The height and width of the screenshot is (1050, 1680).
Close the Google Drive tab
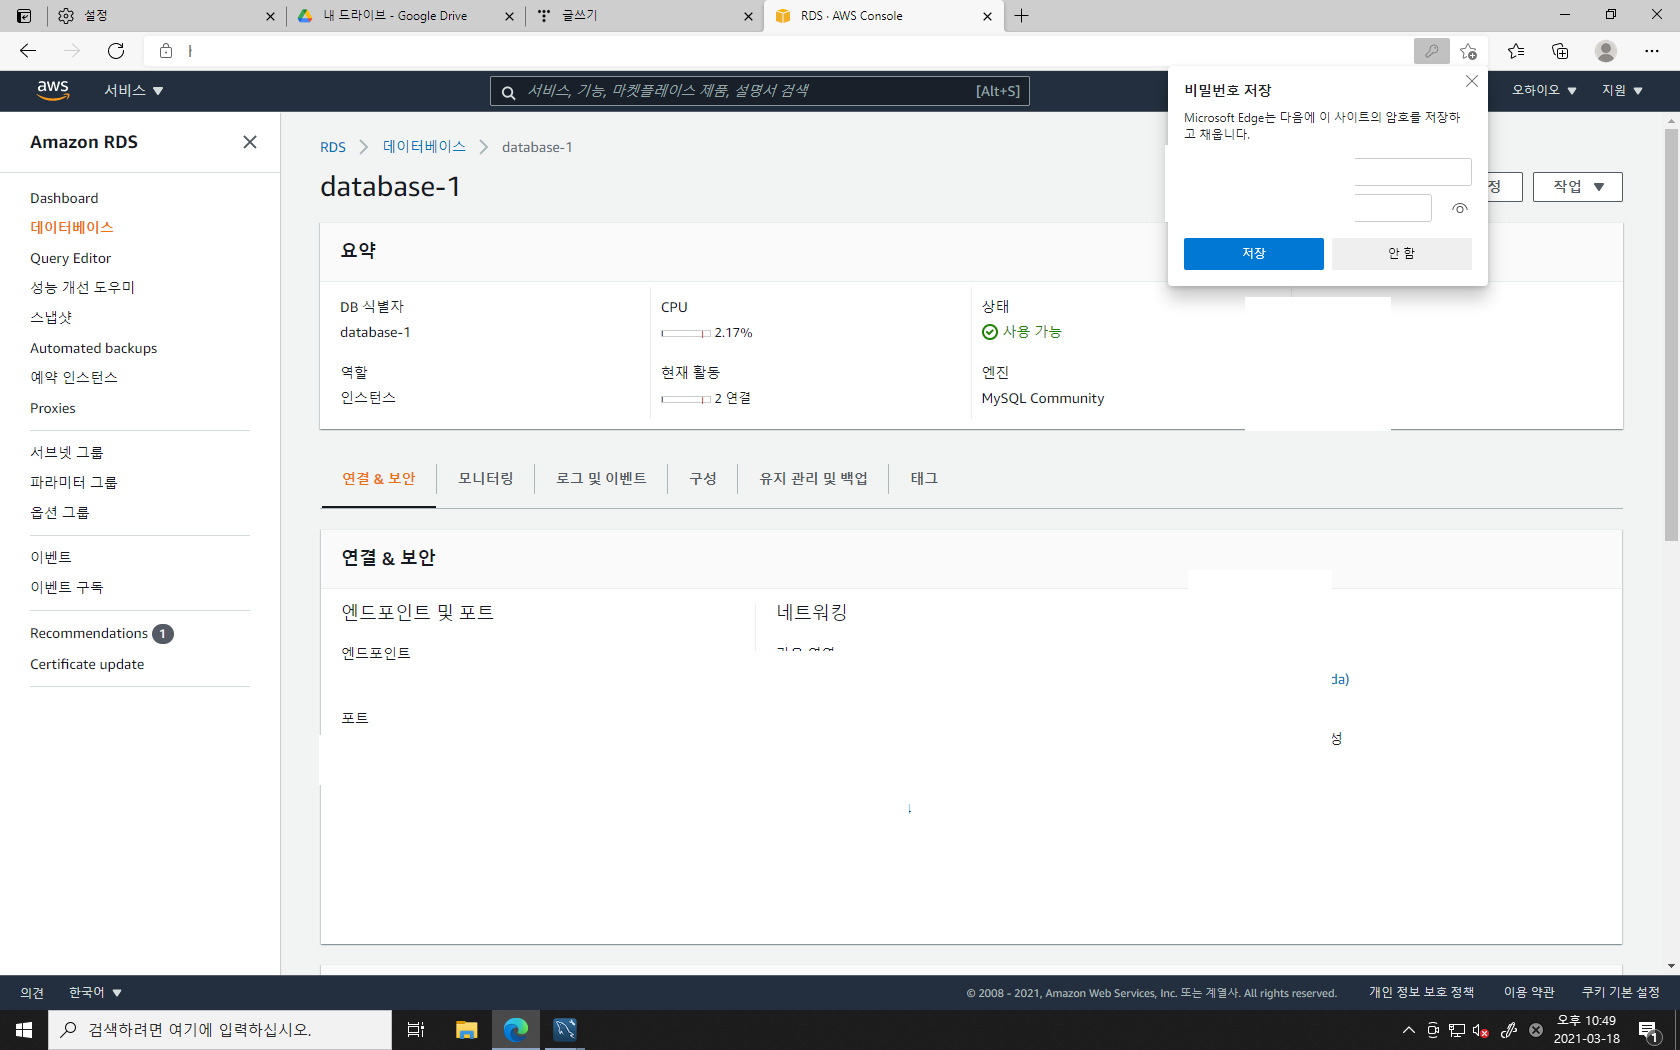(509, 16)
